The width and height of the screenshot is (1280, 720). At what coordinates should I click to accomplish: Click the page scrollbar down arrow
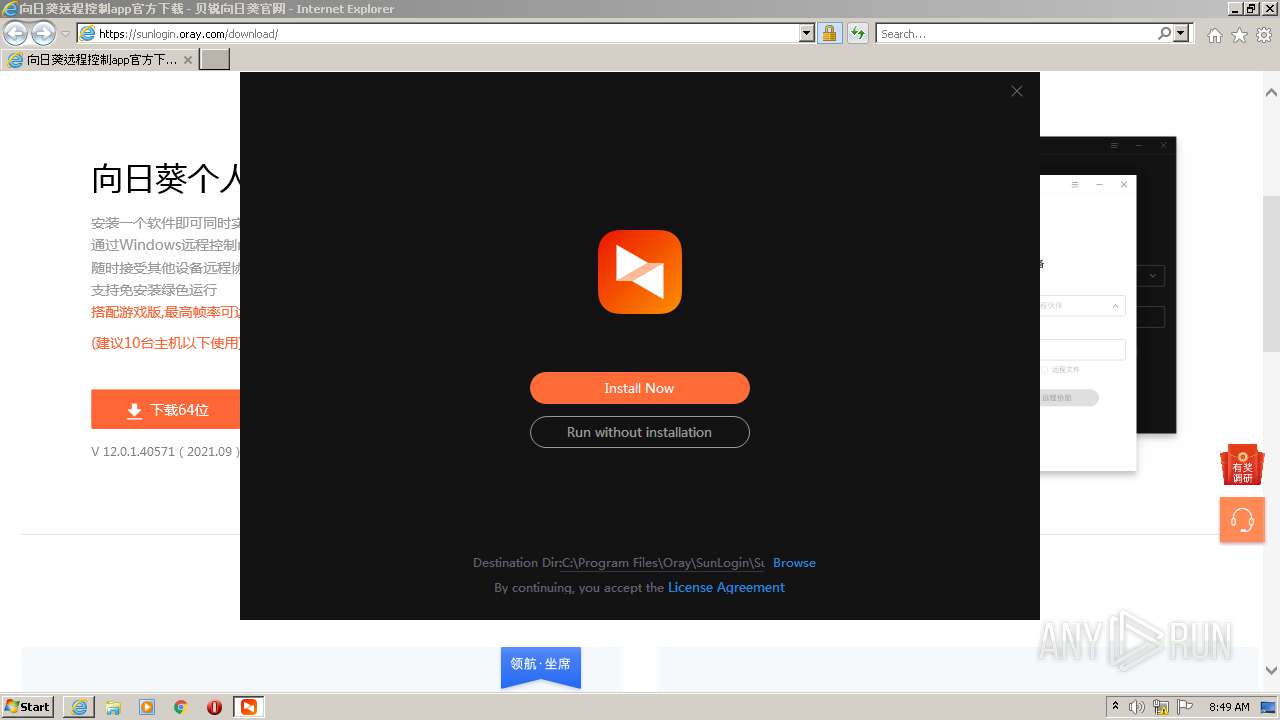point(1271,671)
